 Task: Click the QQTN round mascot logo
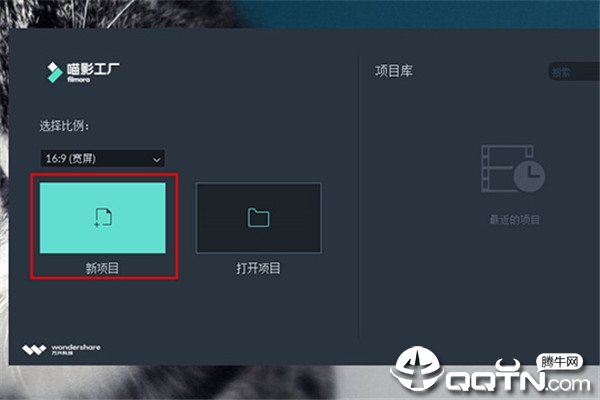tap(417, 368)
